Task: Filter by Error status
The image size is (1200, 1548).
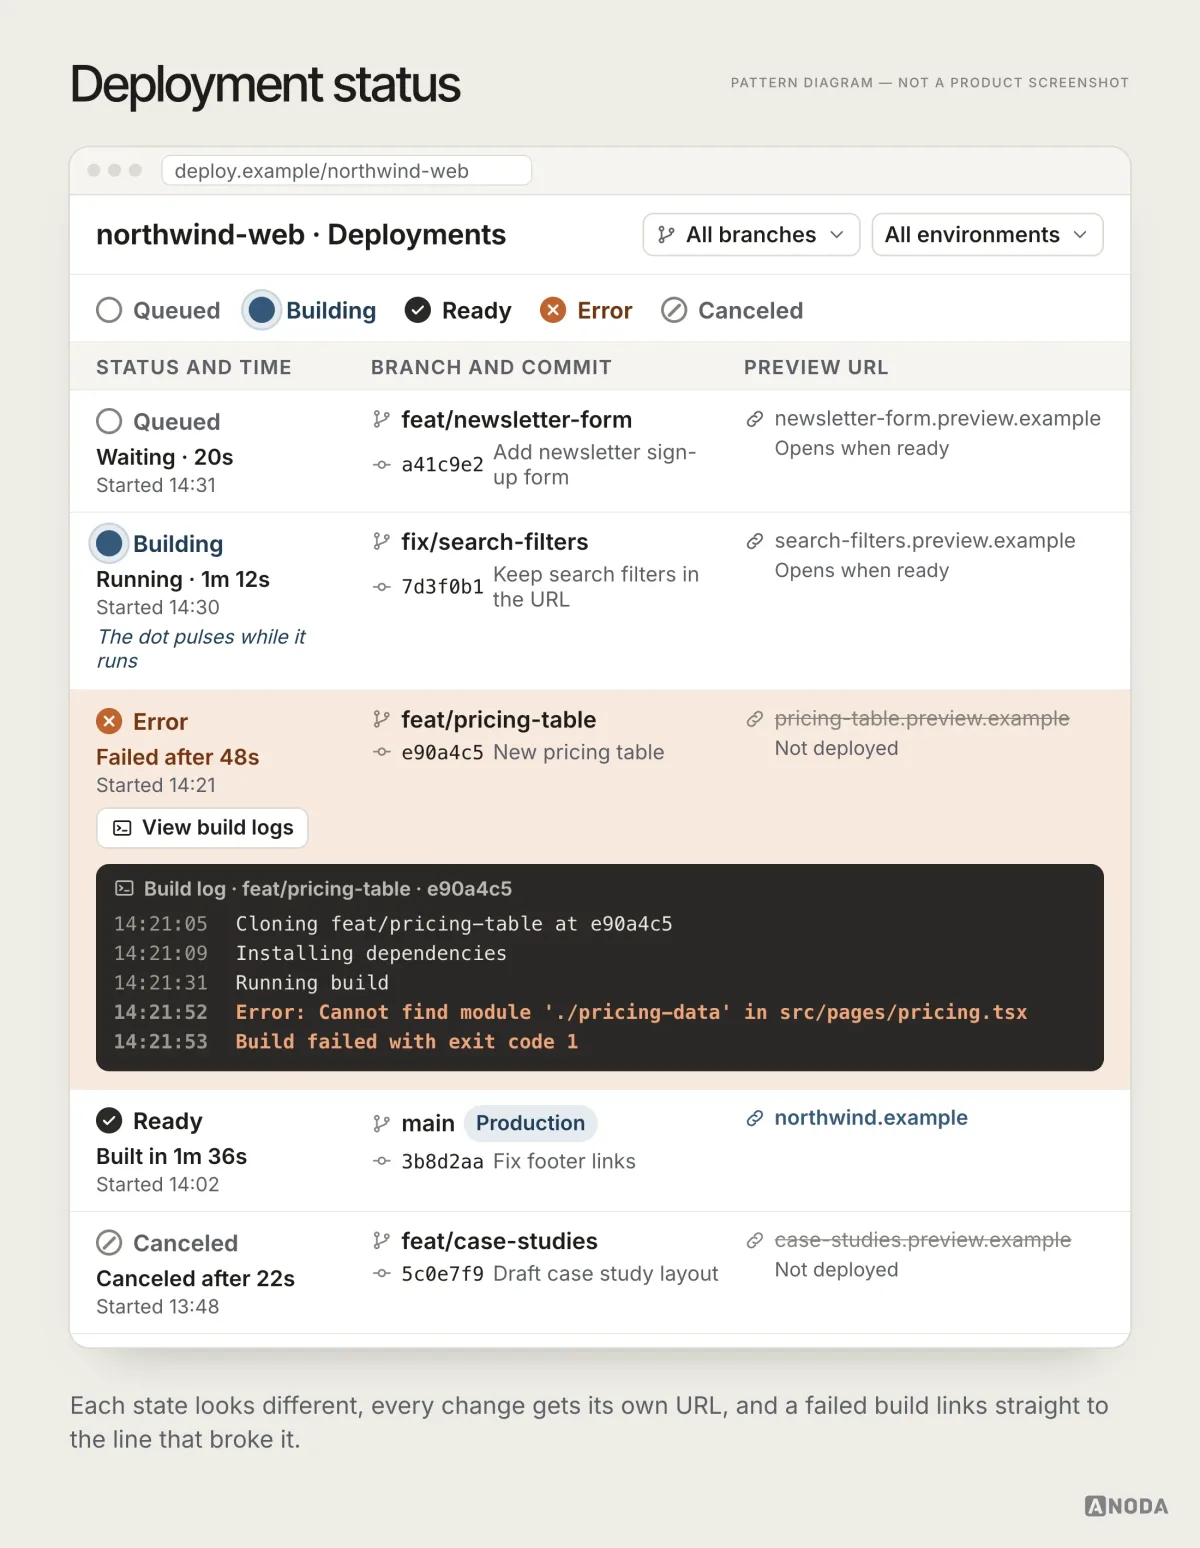Action: tap(586, 311)
